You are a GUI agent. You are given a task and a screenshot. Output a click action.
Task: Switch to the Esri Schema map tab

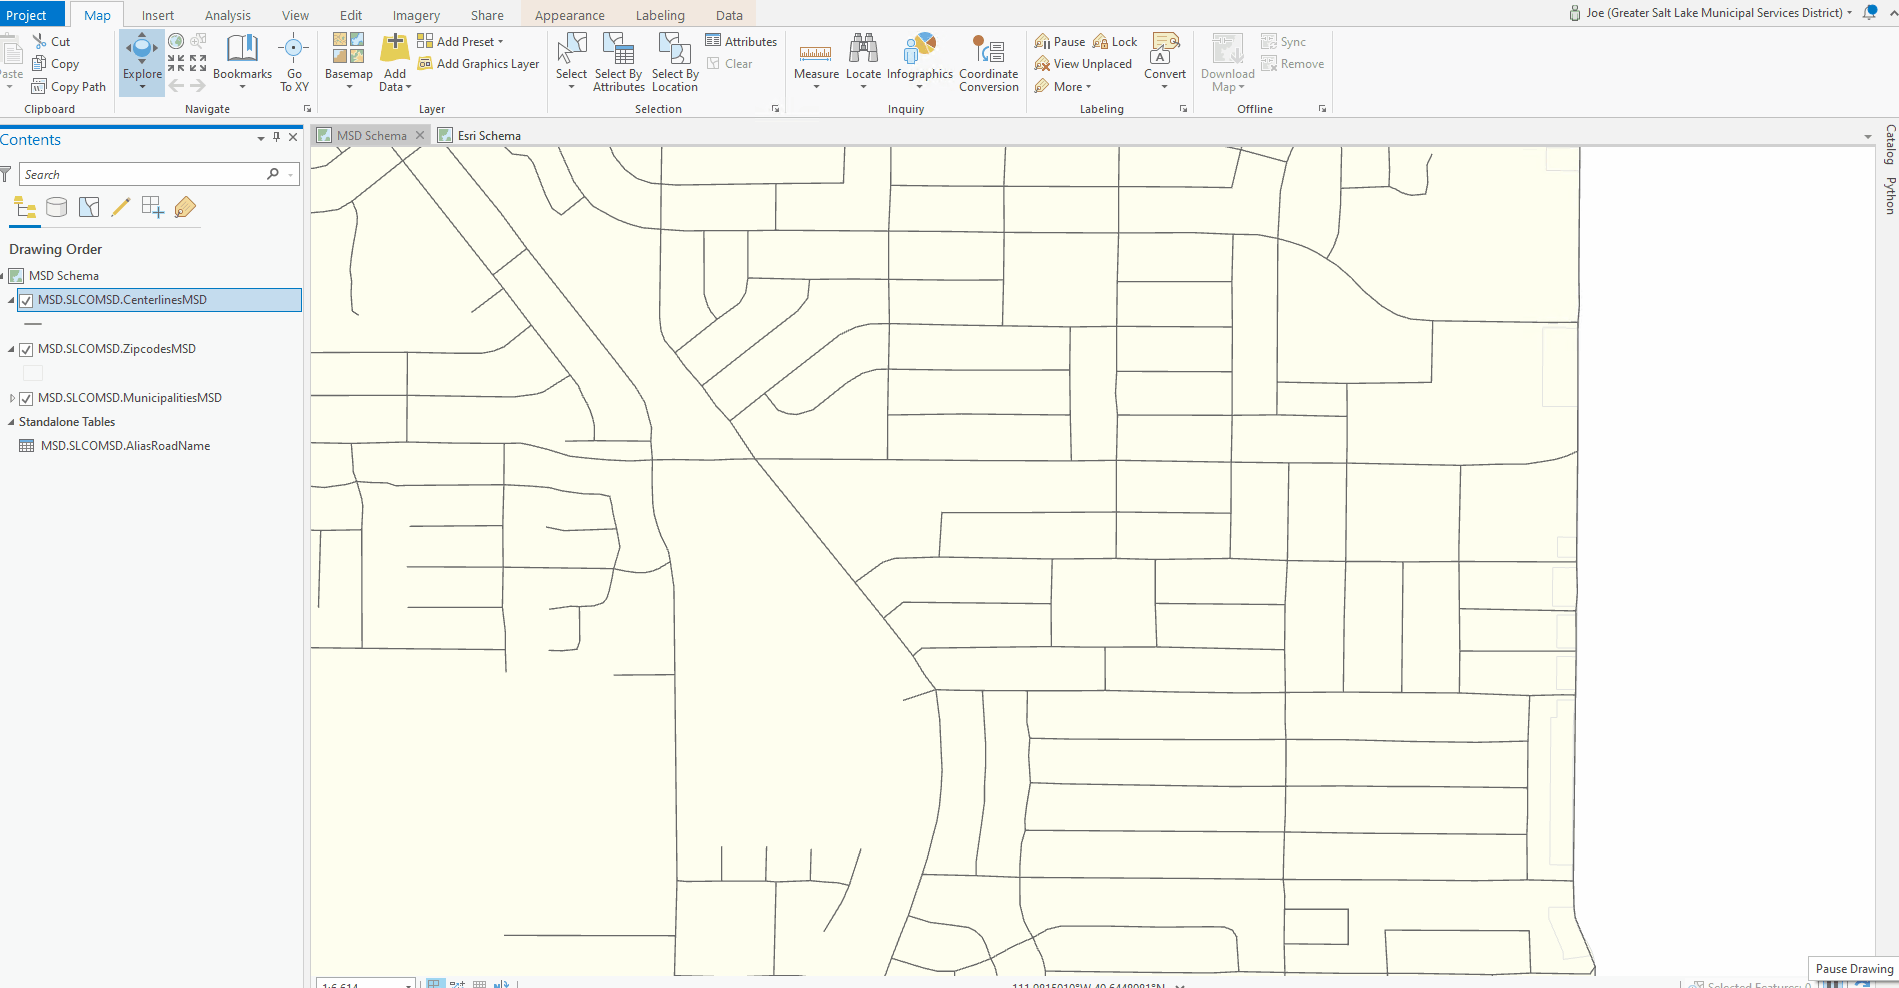tap(480, 135)
